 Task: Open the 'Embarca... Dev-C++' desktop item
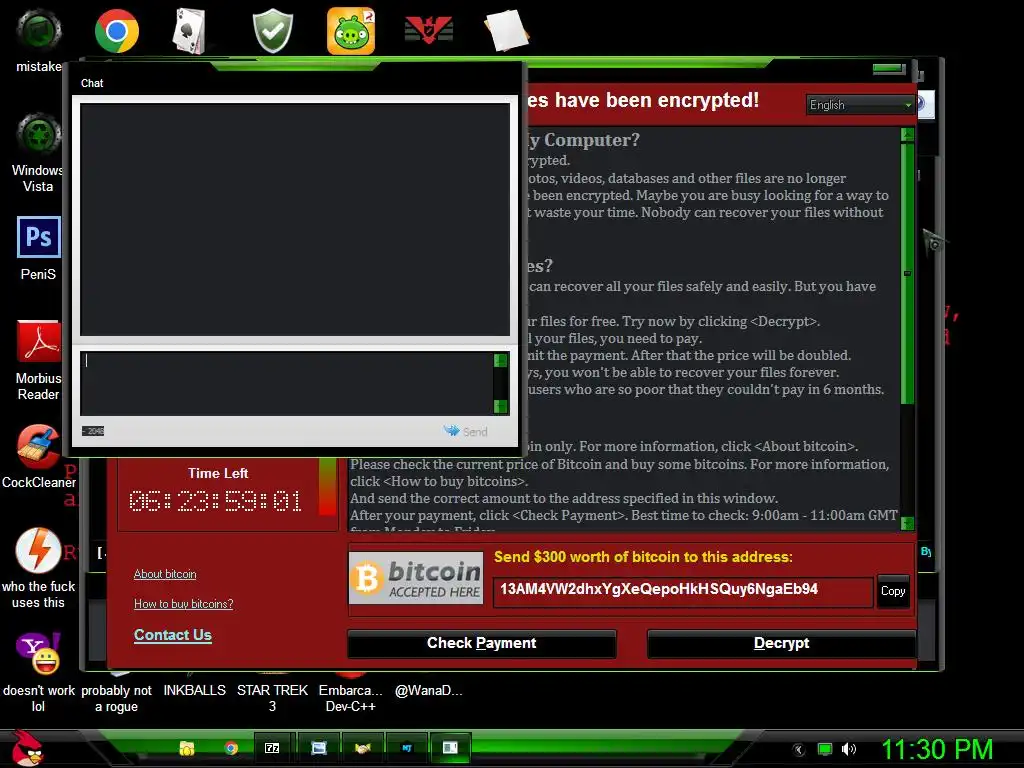coord(351,698)
